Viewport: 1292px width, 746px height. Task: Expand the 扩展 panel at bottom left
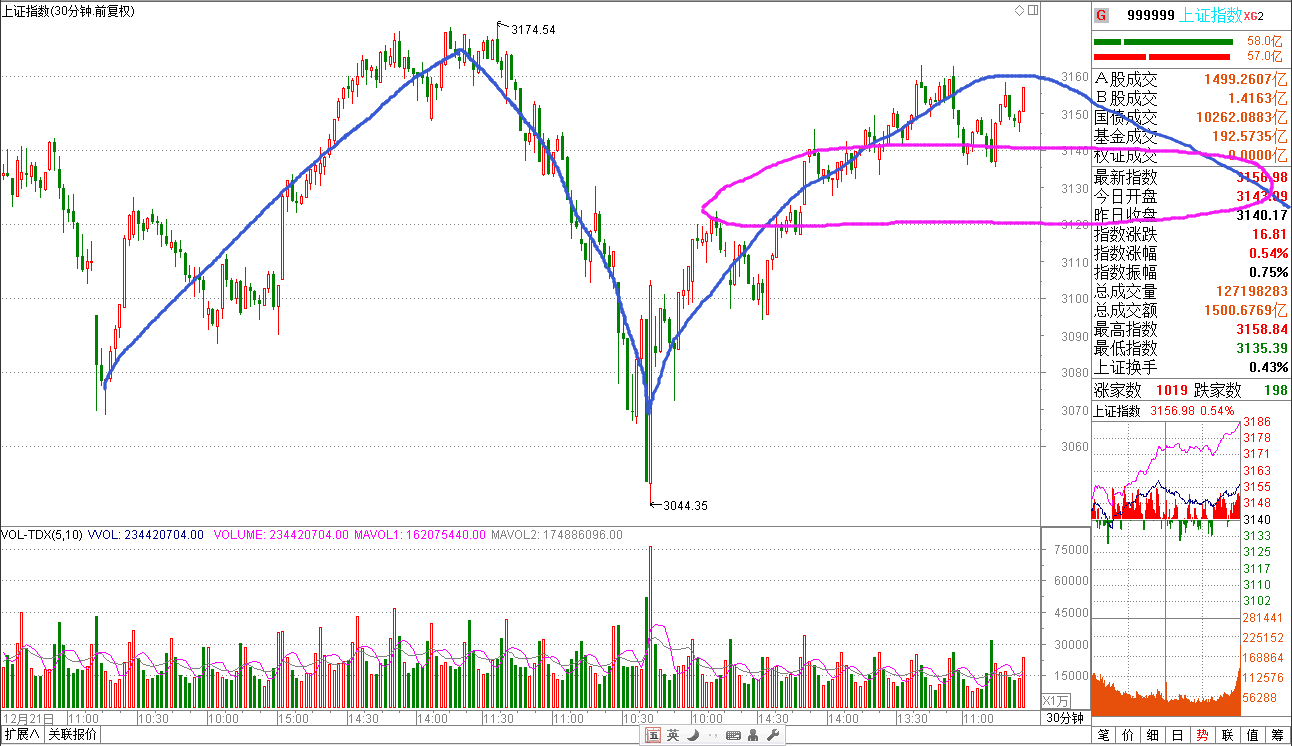click(20, 735)
